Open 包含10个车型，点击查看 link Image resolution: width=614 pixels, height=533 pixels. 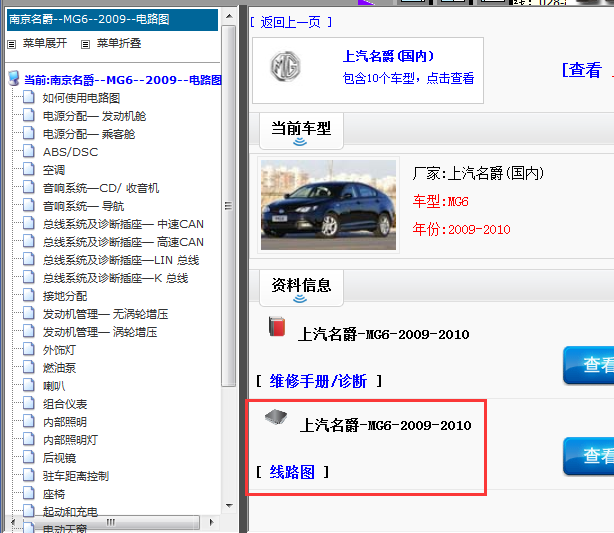408,78
